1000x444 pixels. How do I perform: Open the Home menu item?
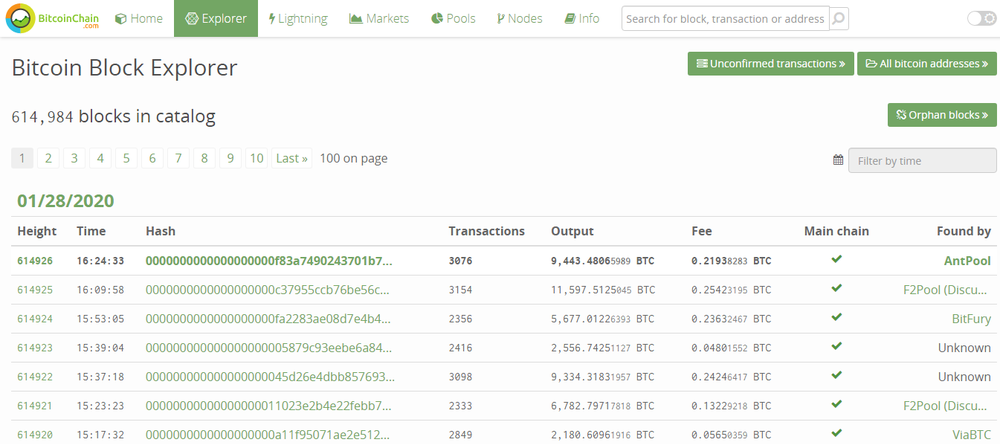[x=139, y=18]
